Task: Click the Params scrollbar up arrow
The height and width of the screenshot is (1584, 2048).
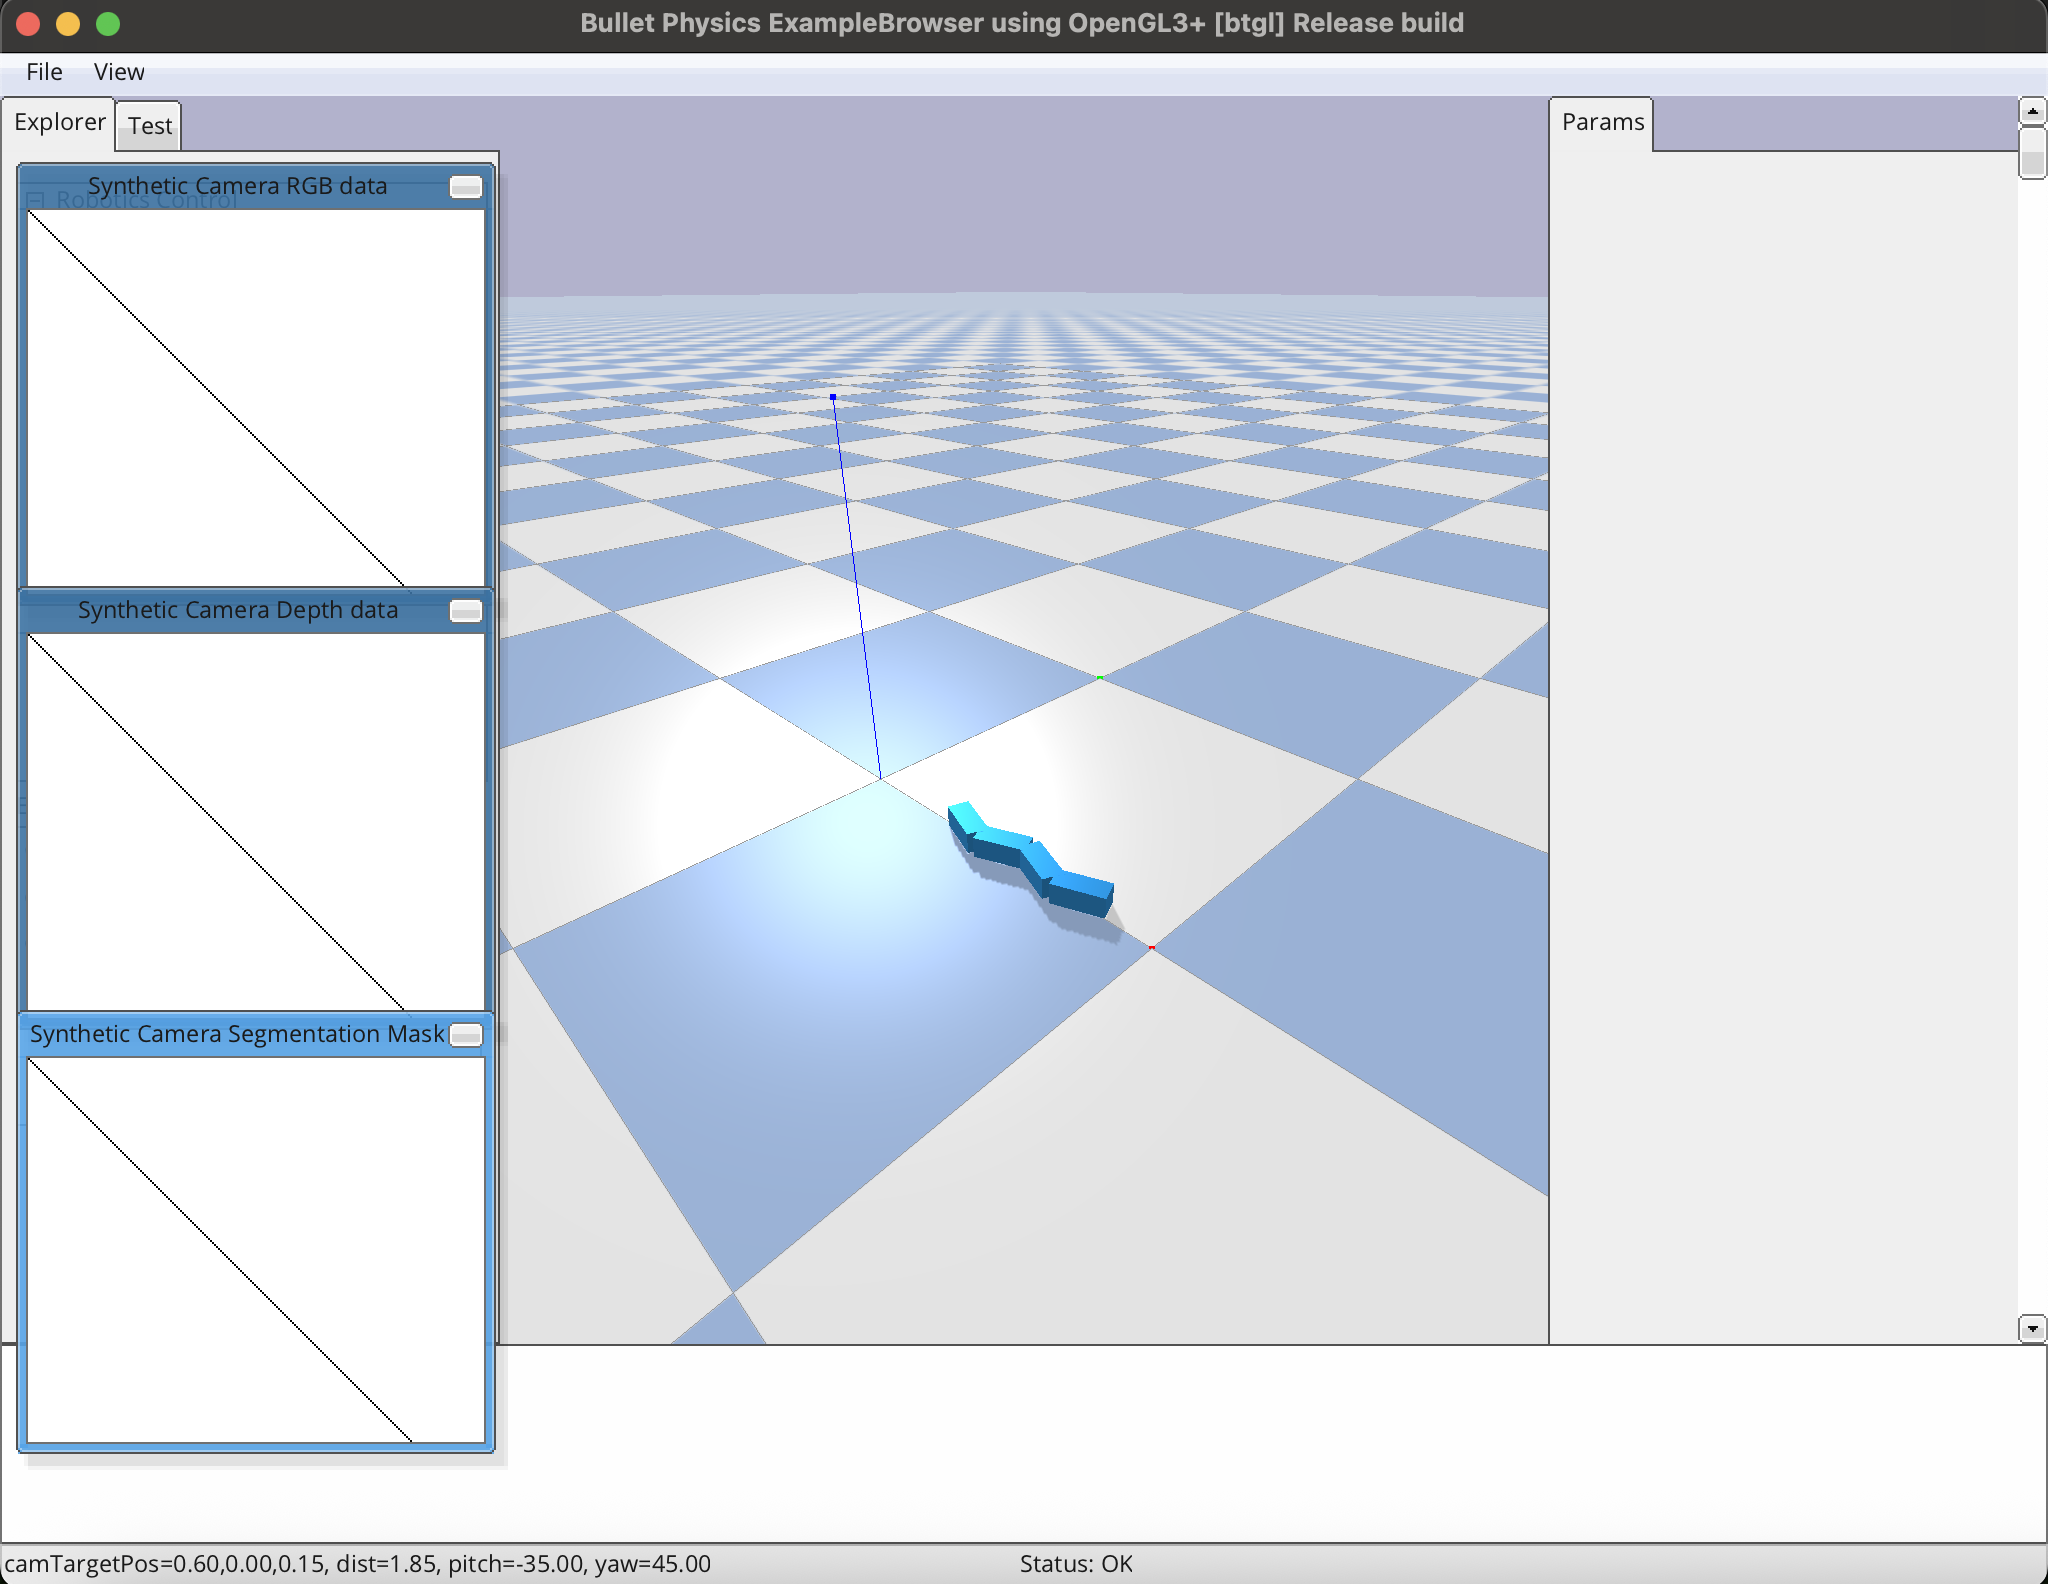Action: [x=2031, y=111]
